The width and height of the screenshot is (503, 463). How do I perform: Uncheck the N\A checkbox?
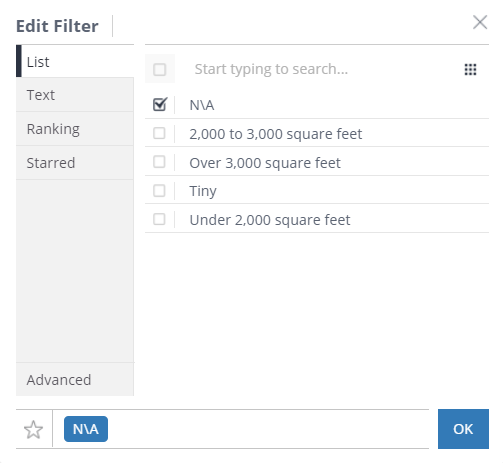(160, 104)
